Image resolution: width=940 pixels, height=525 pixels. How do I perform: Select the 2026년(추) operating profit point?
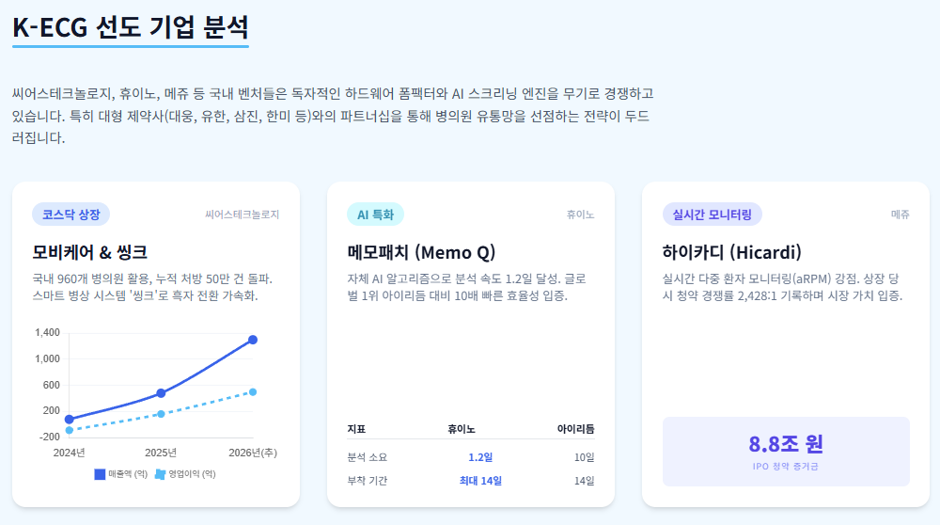[253, 392]
